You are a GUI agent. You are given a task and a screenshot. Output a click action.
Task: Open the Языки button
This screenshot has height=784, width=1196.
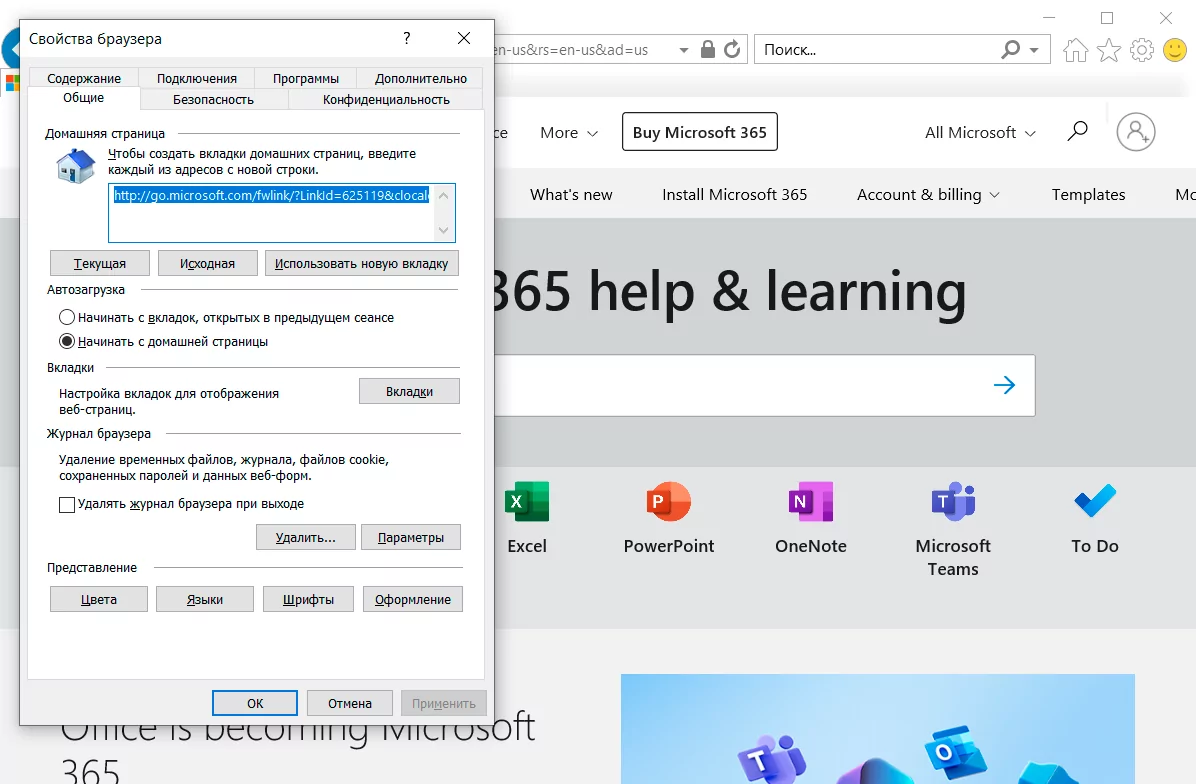(x=205, y=599)
